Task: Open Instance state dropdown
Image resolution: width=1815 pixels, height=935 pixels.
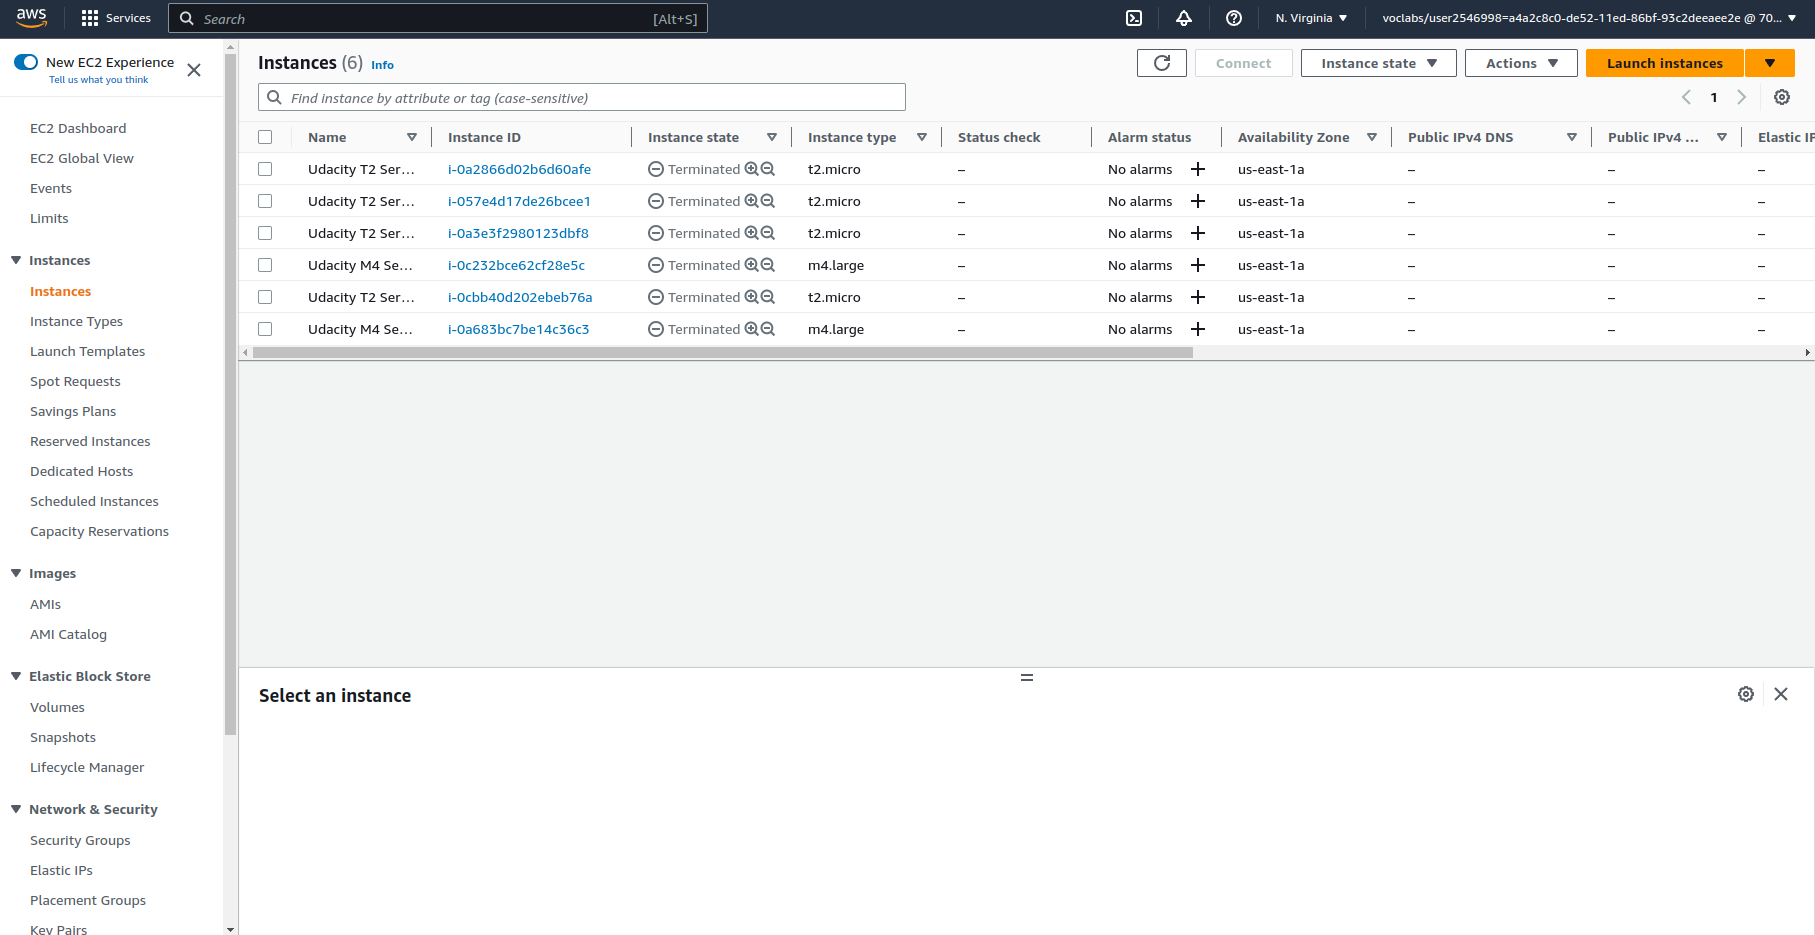Action: point(1379,63)
